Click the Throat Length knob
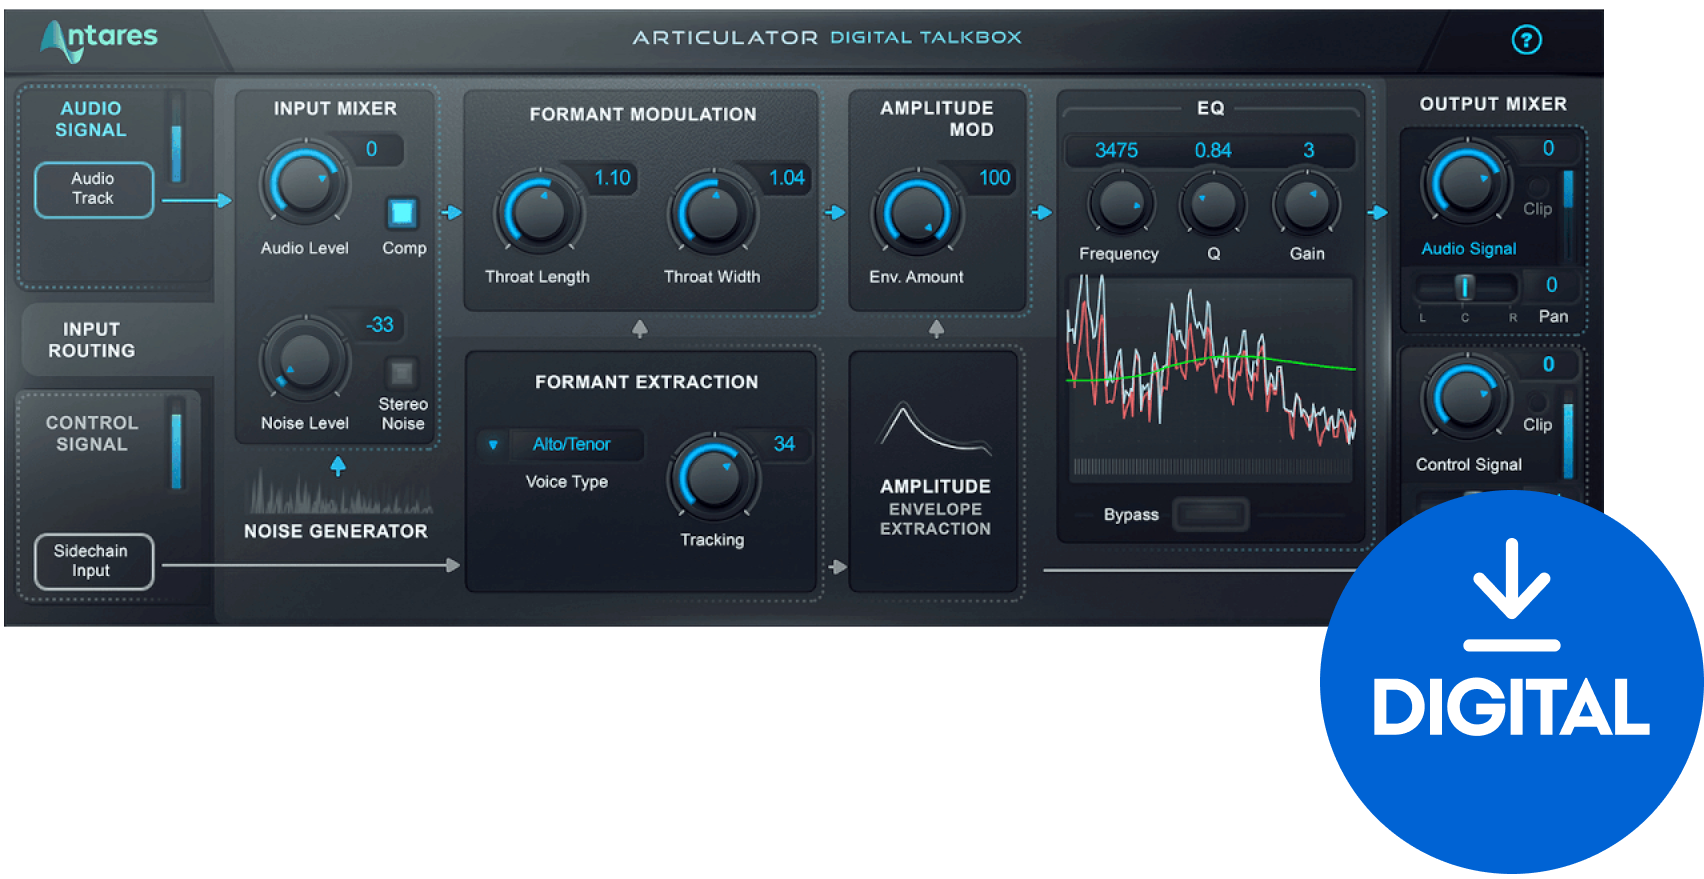This screenshot has width=1704, height=879. pyautogui.click(x=539, y=212)
